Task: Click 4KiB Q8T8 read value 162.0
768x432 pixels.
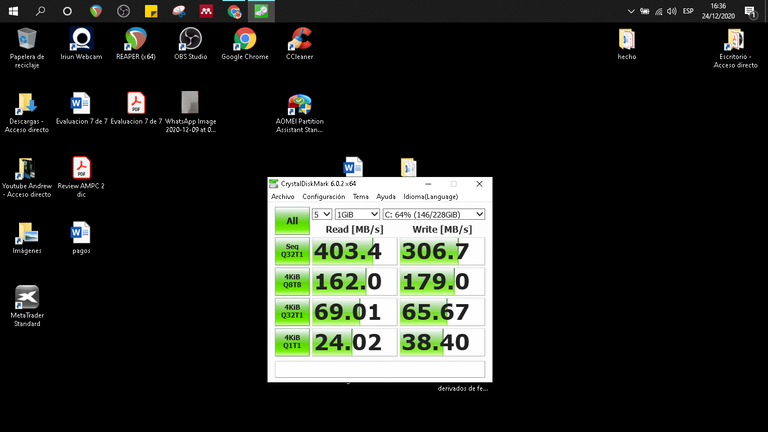Action: (354, 282)
